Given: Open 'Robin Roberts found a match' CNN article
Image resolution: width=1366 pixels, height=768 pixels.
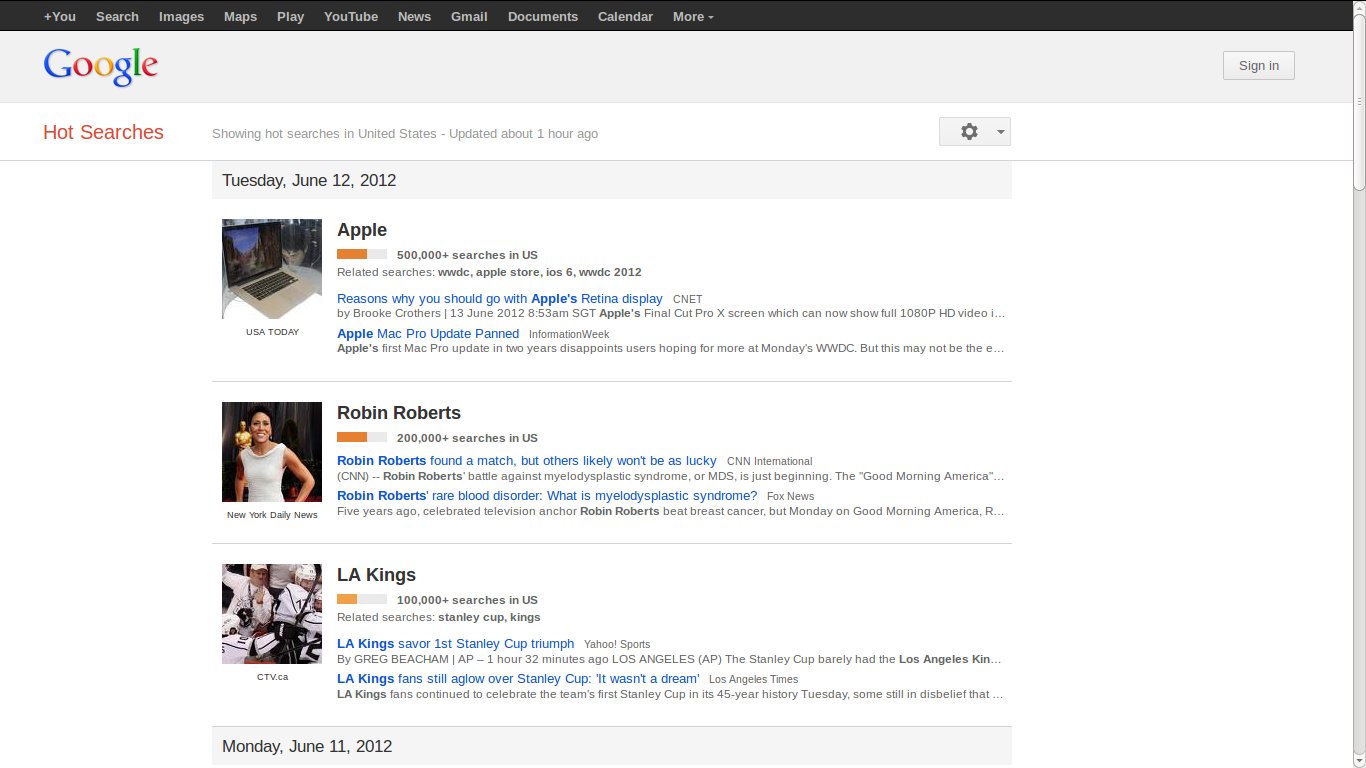Looking at the screenshot, I should (527, 460).
